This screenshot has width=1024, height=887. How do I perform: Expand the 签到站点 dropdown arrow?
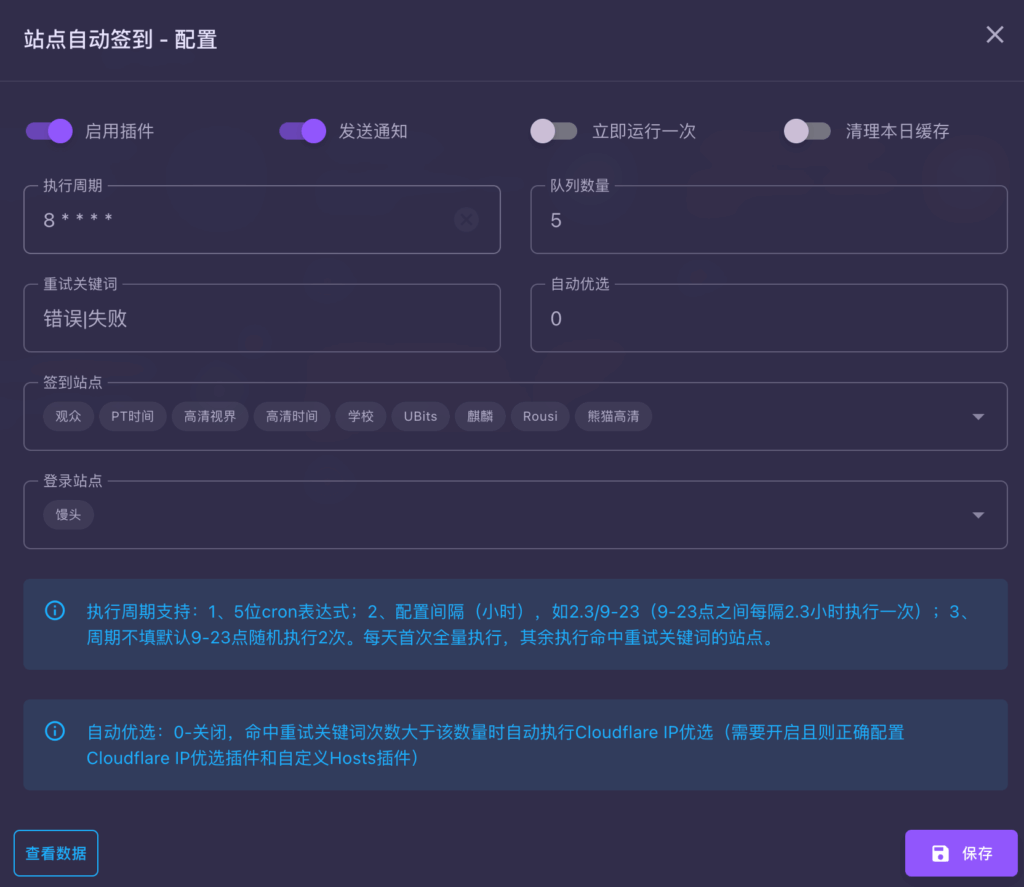click(978, 417)
